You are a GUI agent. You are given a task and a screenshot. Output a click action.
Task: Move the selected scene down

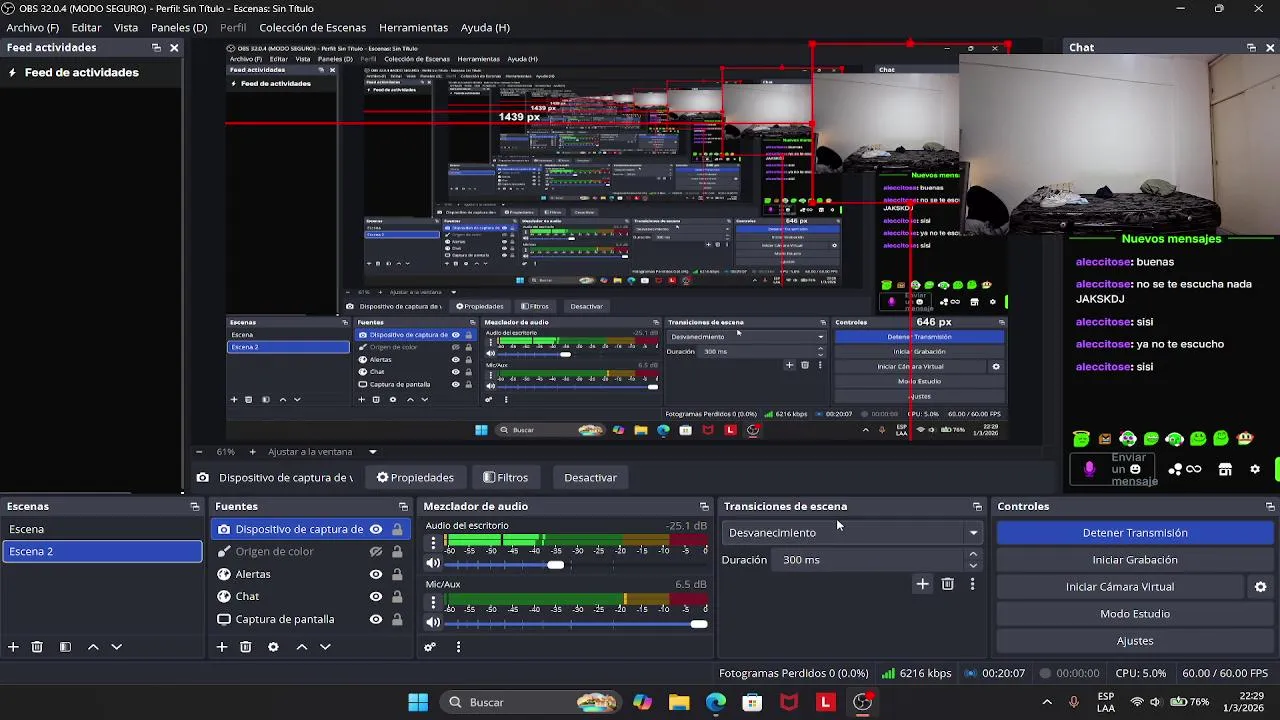(116, 647)
